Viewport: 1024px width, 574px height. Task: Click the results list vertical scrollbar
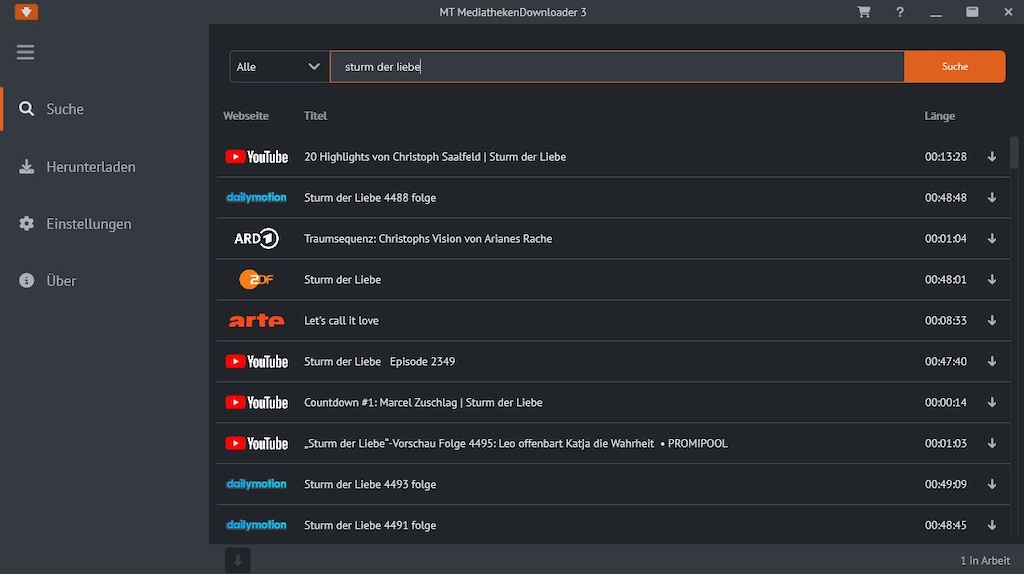(x=1014, y=152)
